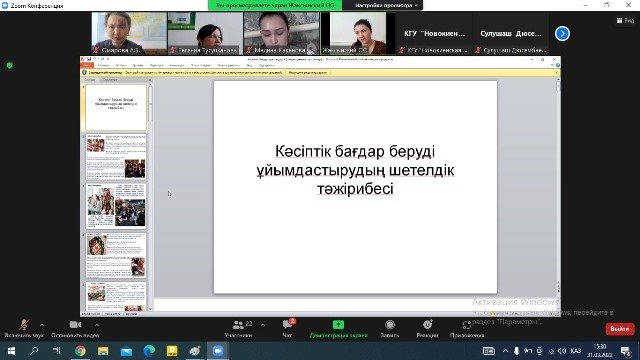
Task: Open the Apps icon in Zoom toolbar
Action: click(467, 325)
